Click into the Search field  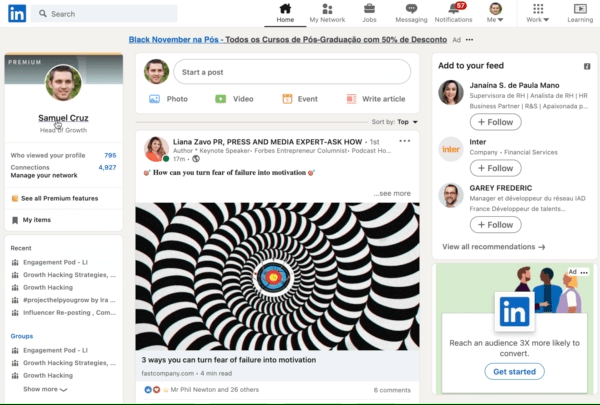104,14
